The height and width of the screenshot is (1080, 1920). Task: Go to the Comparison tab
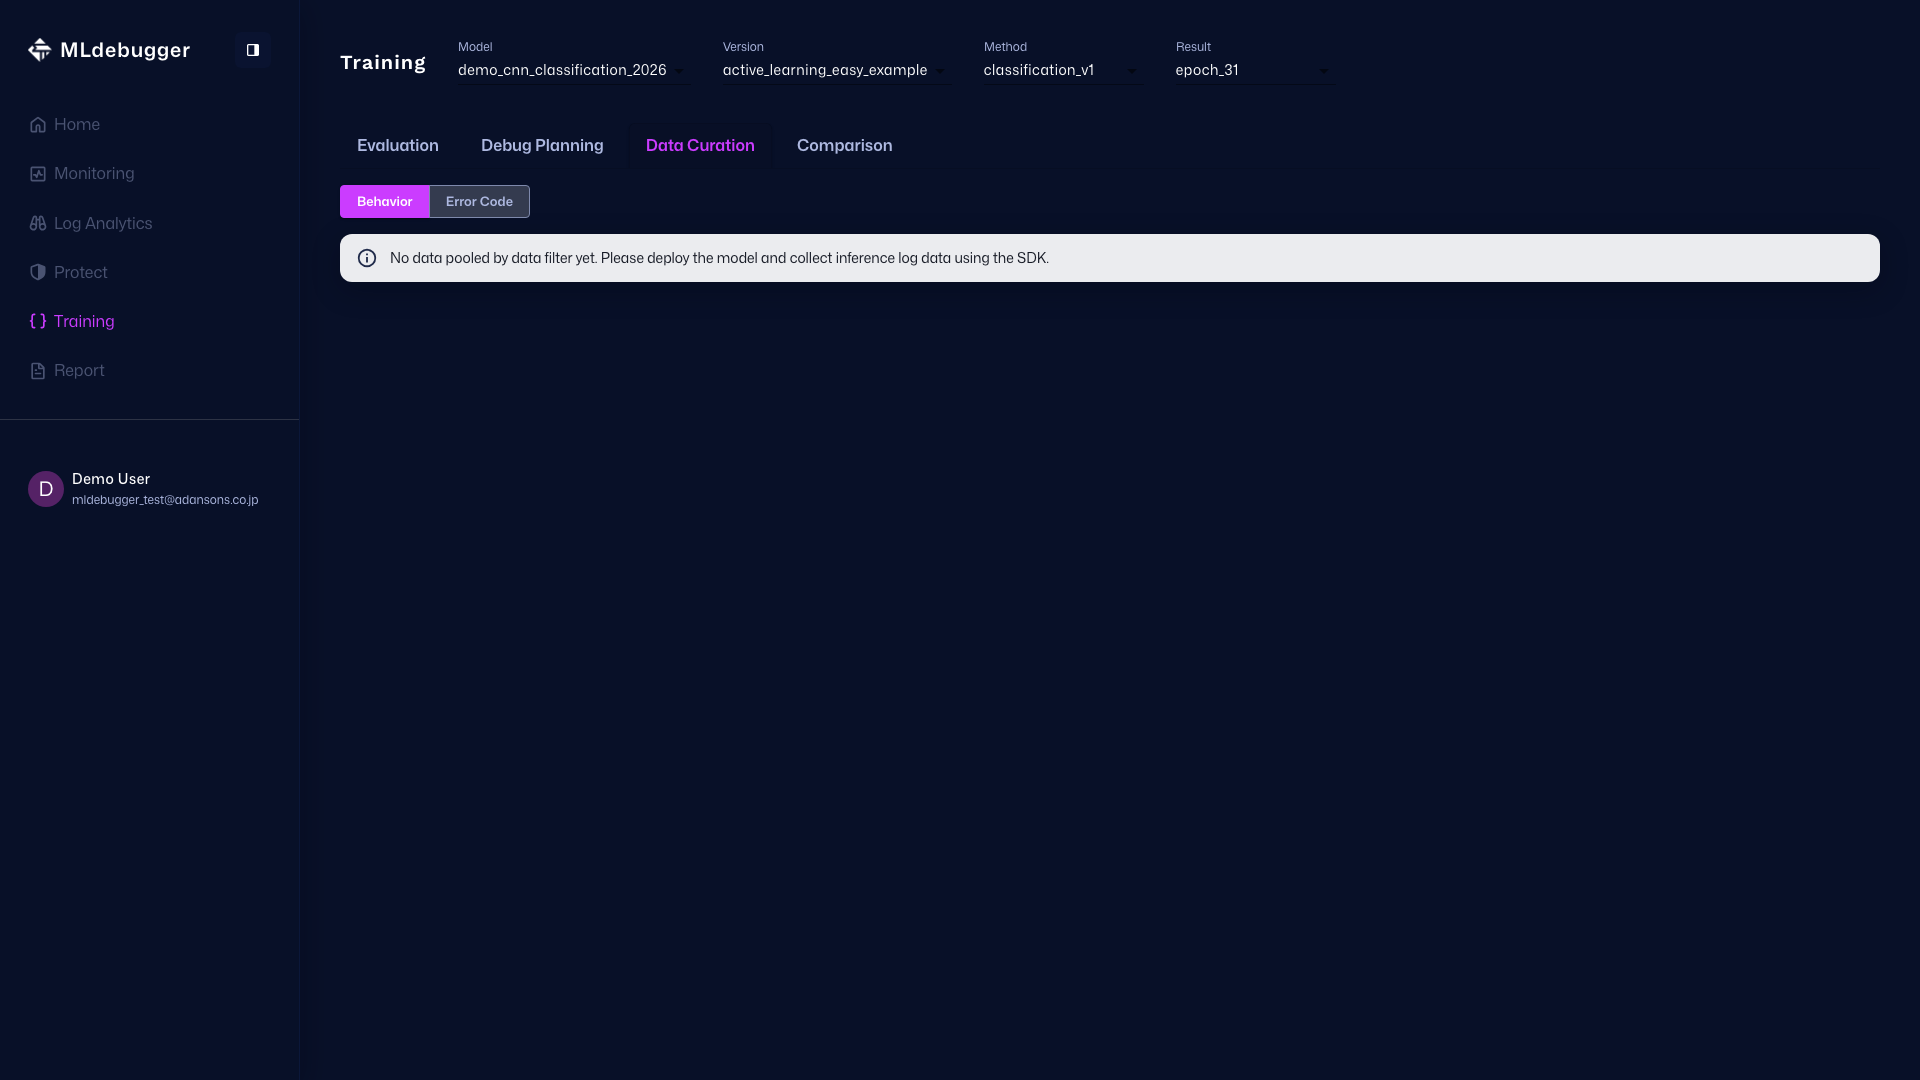tap(844, 146)
